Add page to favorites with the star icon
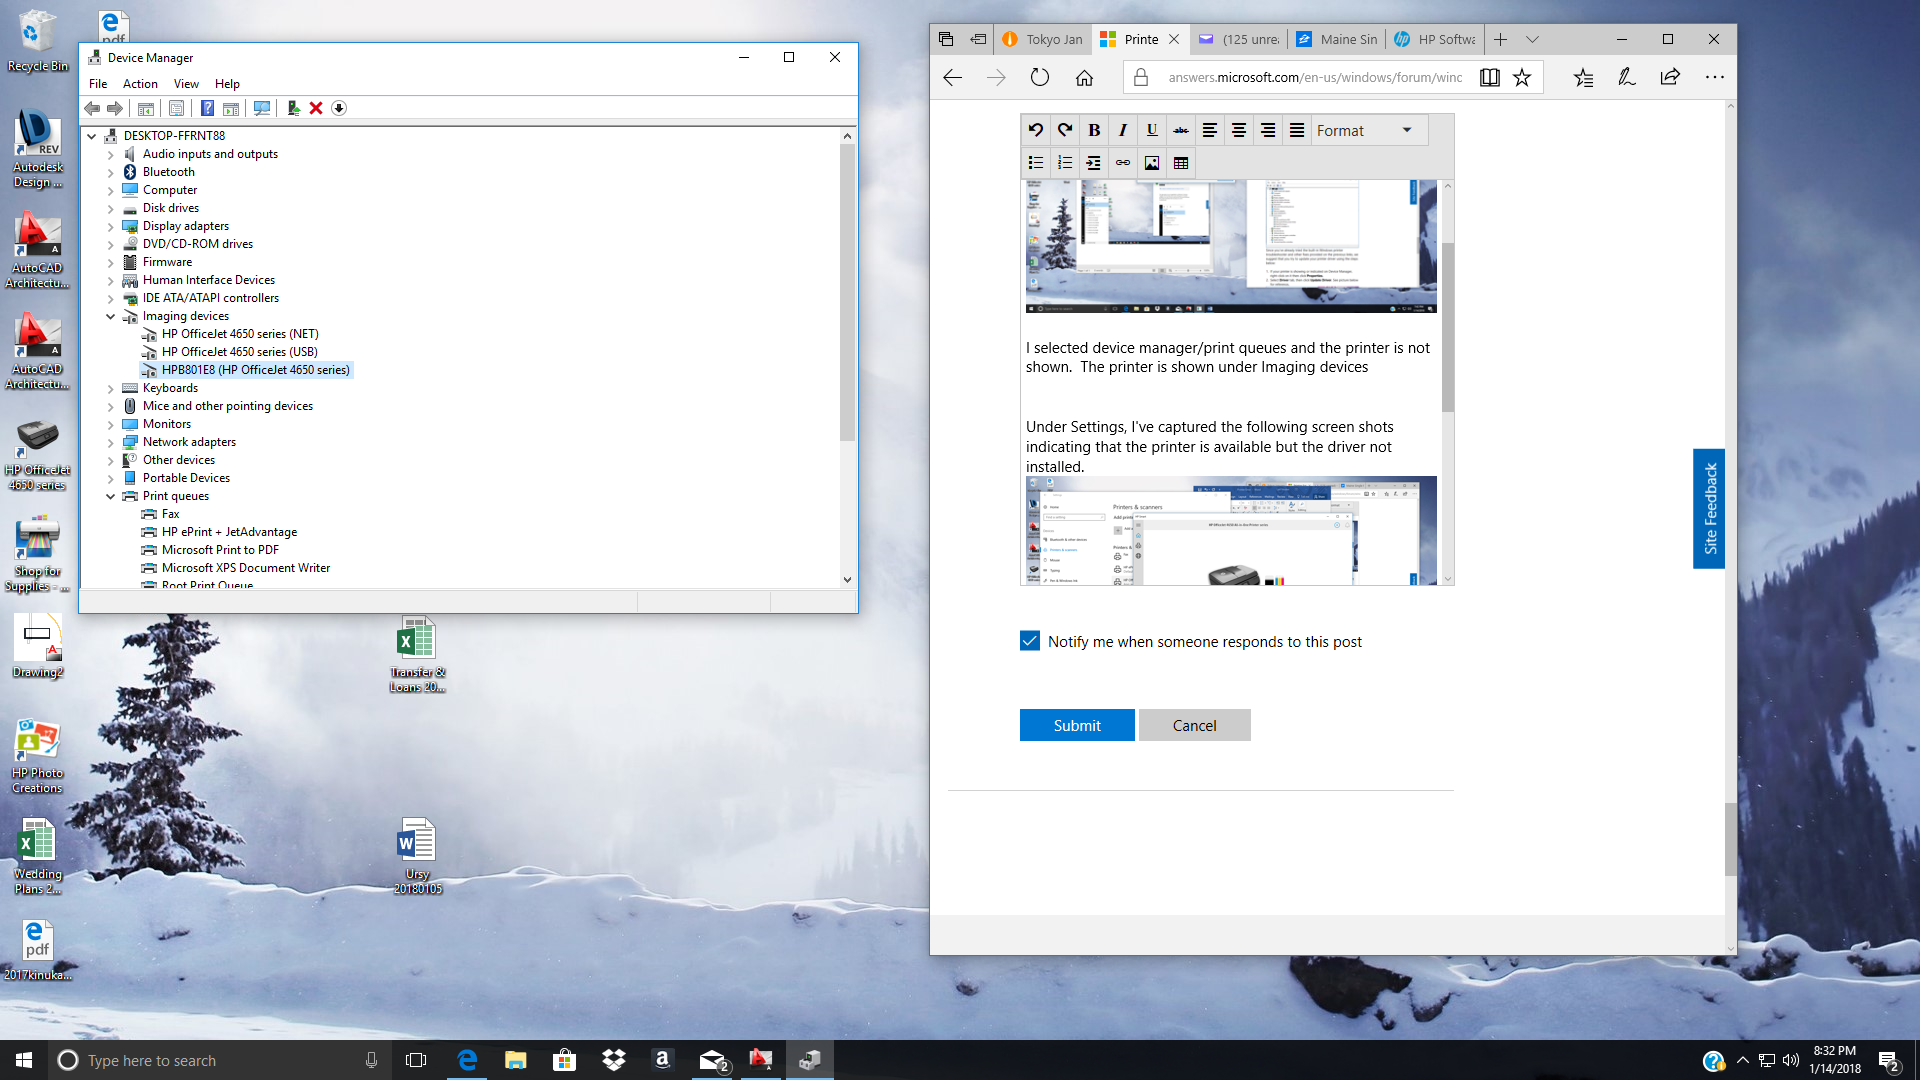This screenshot has width=1920, height=1080. point(1522,77)
